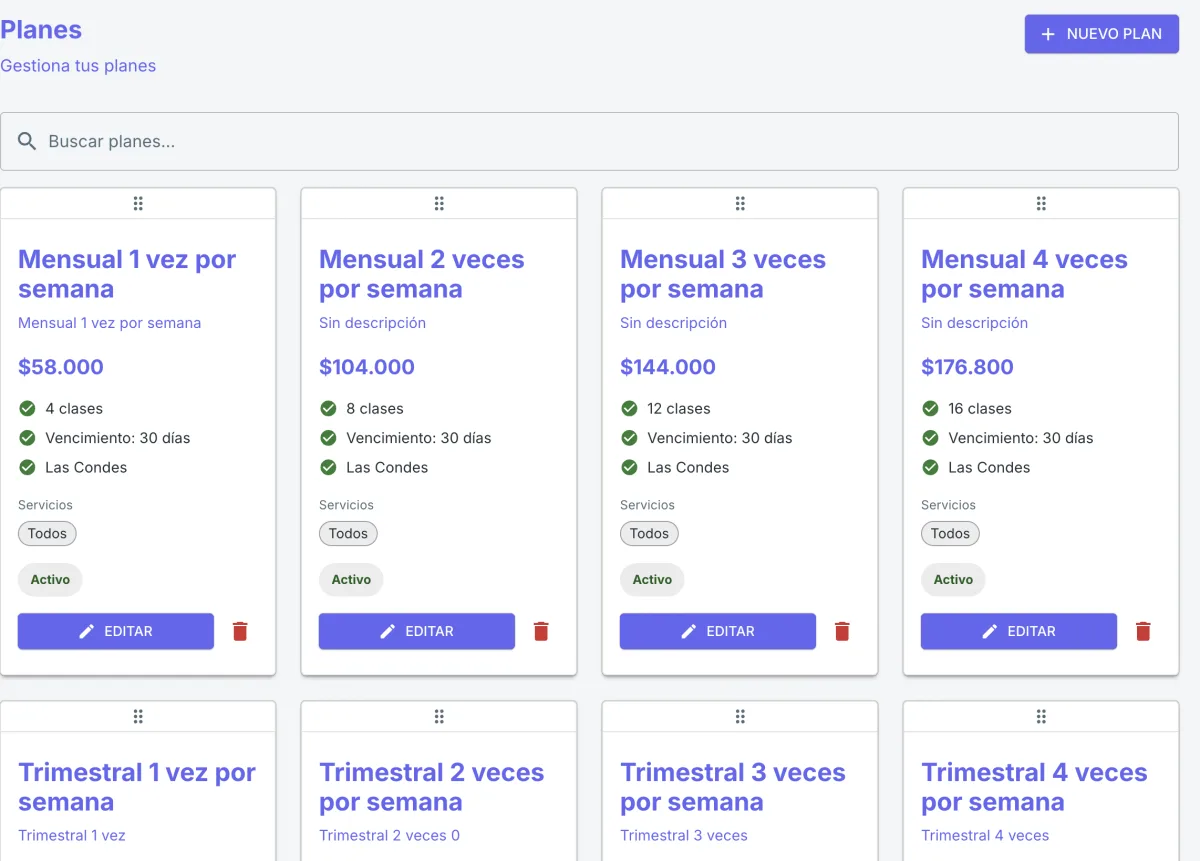Click Activo status badge in Mensual 3 veces card
The image size is (1200, 861).
point(652,579)
